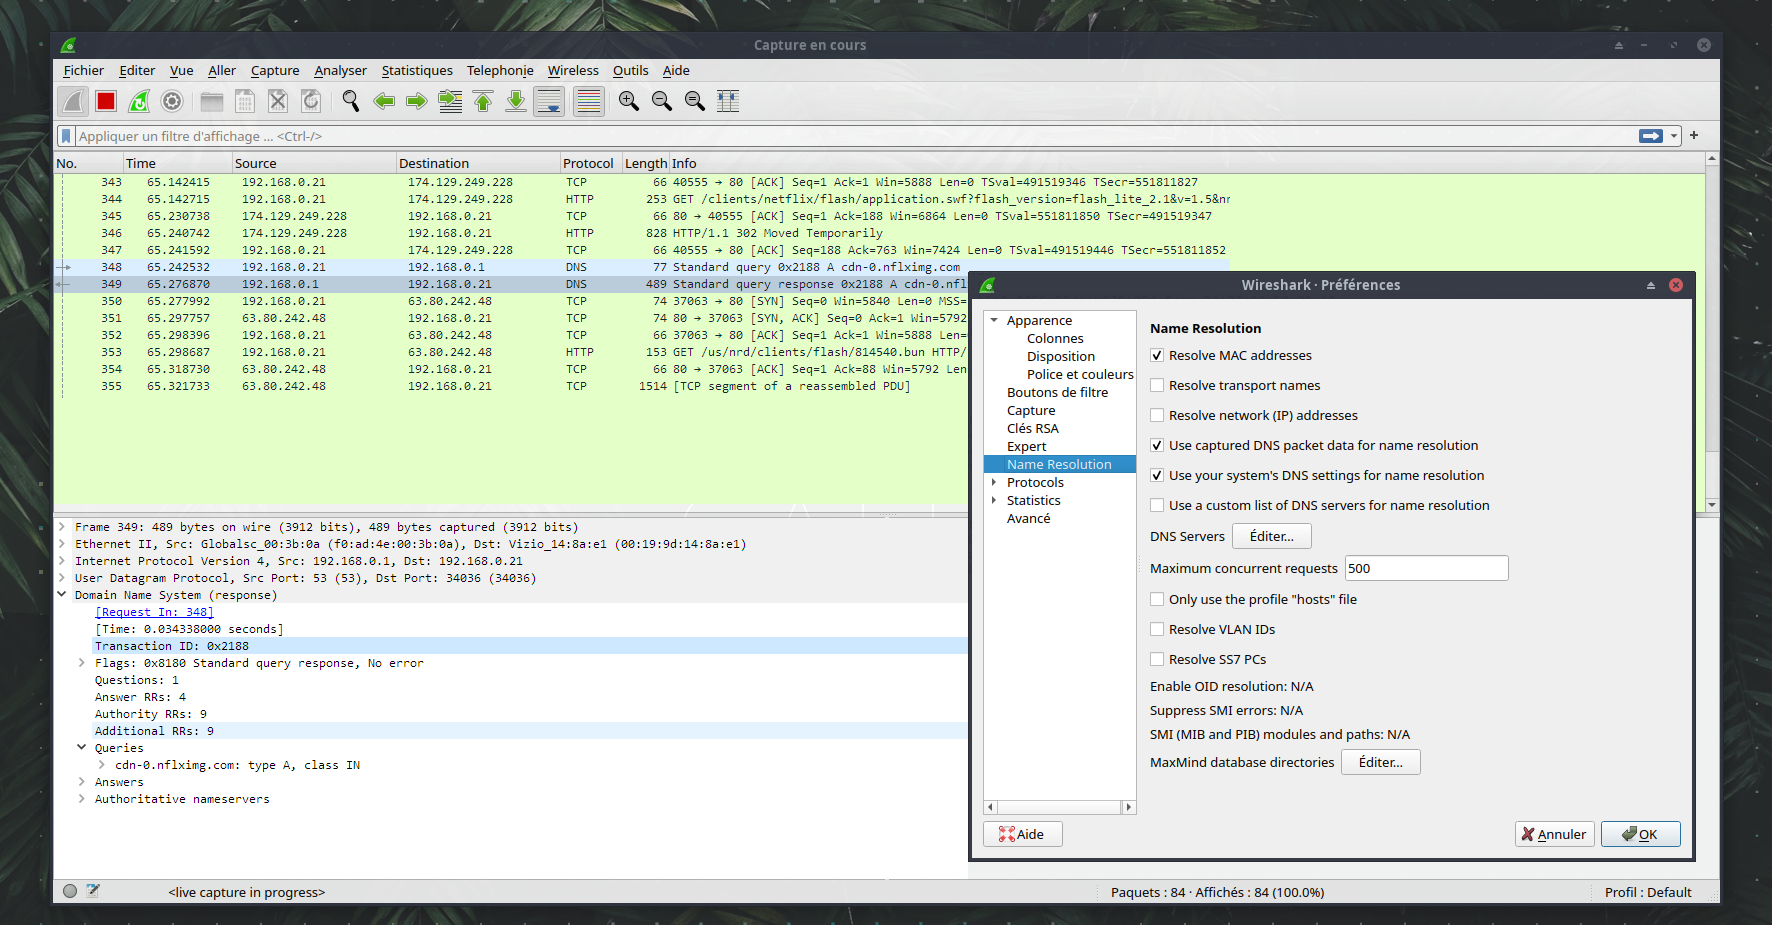The height and width of the screenshot is (925, 1772).
Task: Go to the first packet
Action: pyautogui.click(x=483, y=101)
